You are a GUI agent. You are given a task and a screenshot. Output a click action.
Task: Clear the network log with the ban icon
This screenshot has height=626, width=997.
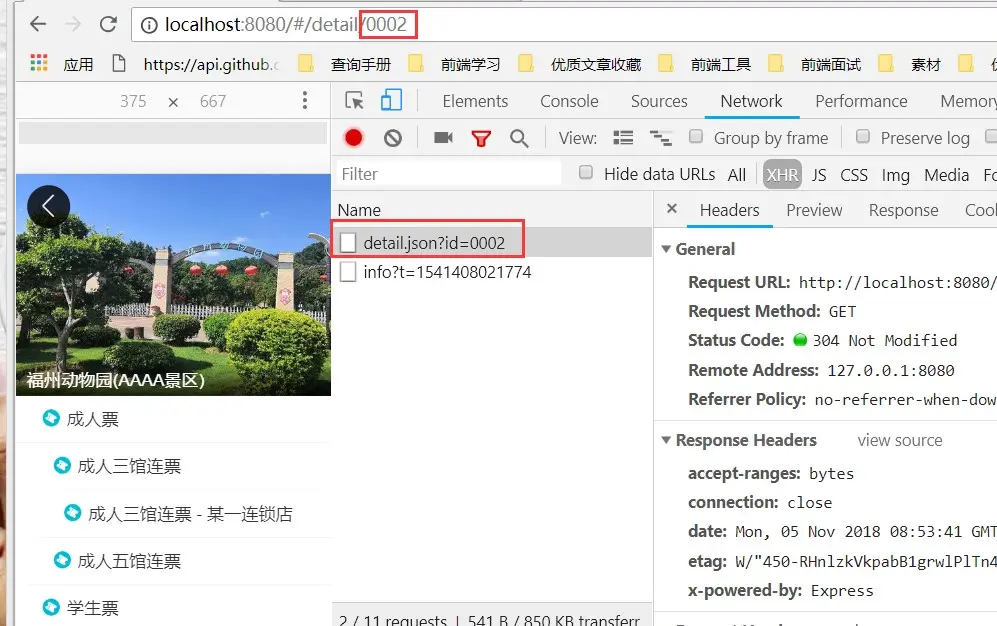pos(393,138)
